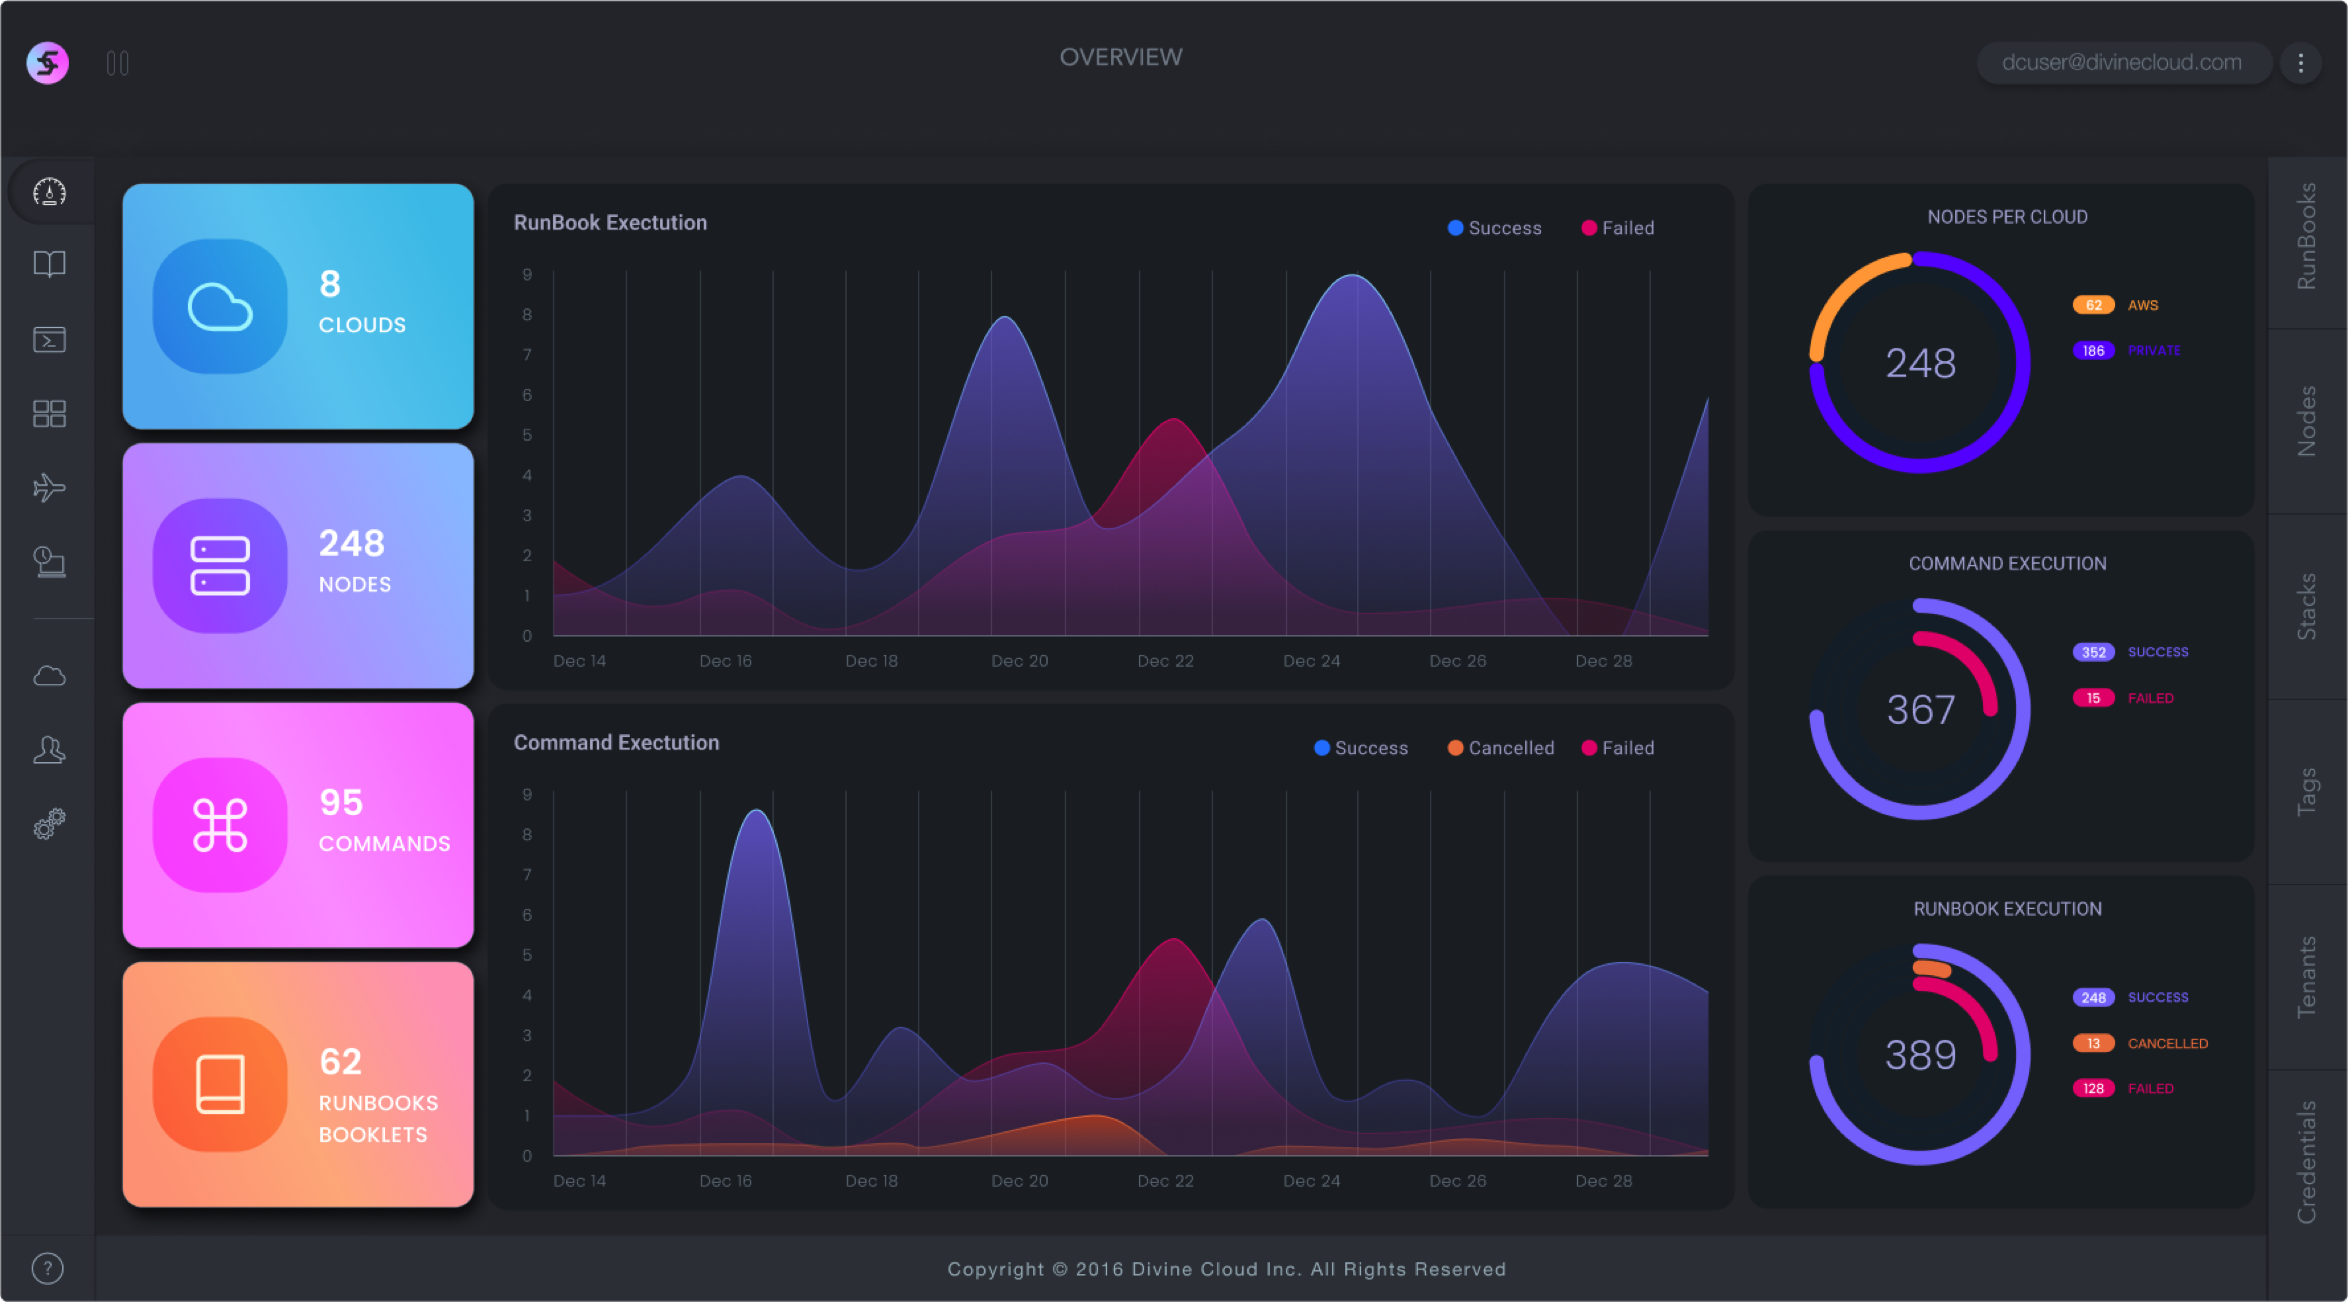2350x1302 pixels.
Task: Click the airplane icon in sidebar
Action: click(x=49, y=488)
